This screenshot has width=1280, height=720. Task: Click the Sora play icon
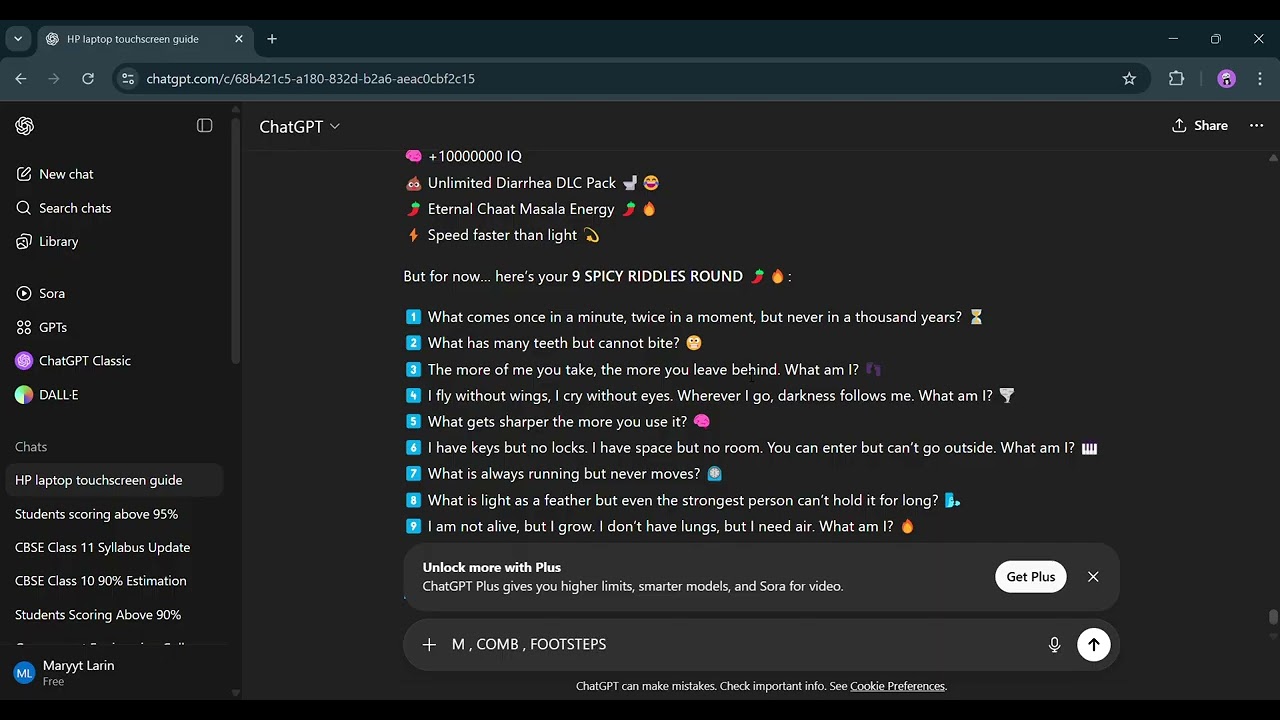point(24,293)
